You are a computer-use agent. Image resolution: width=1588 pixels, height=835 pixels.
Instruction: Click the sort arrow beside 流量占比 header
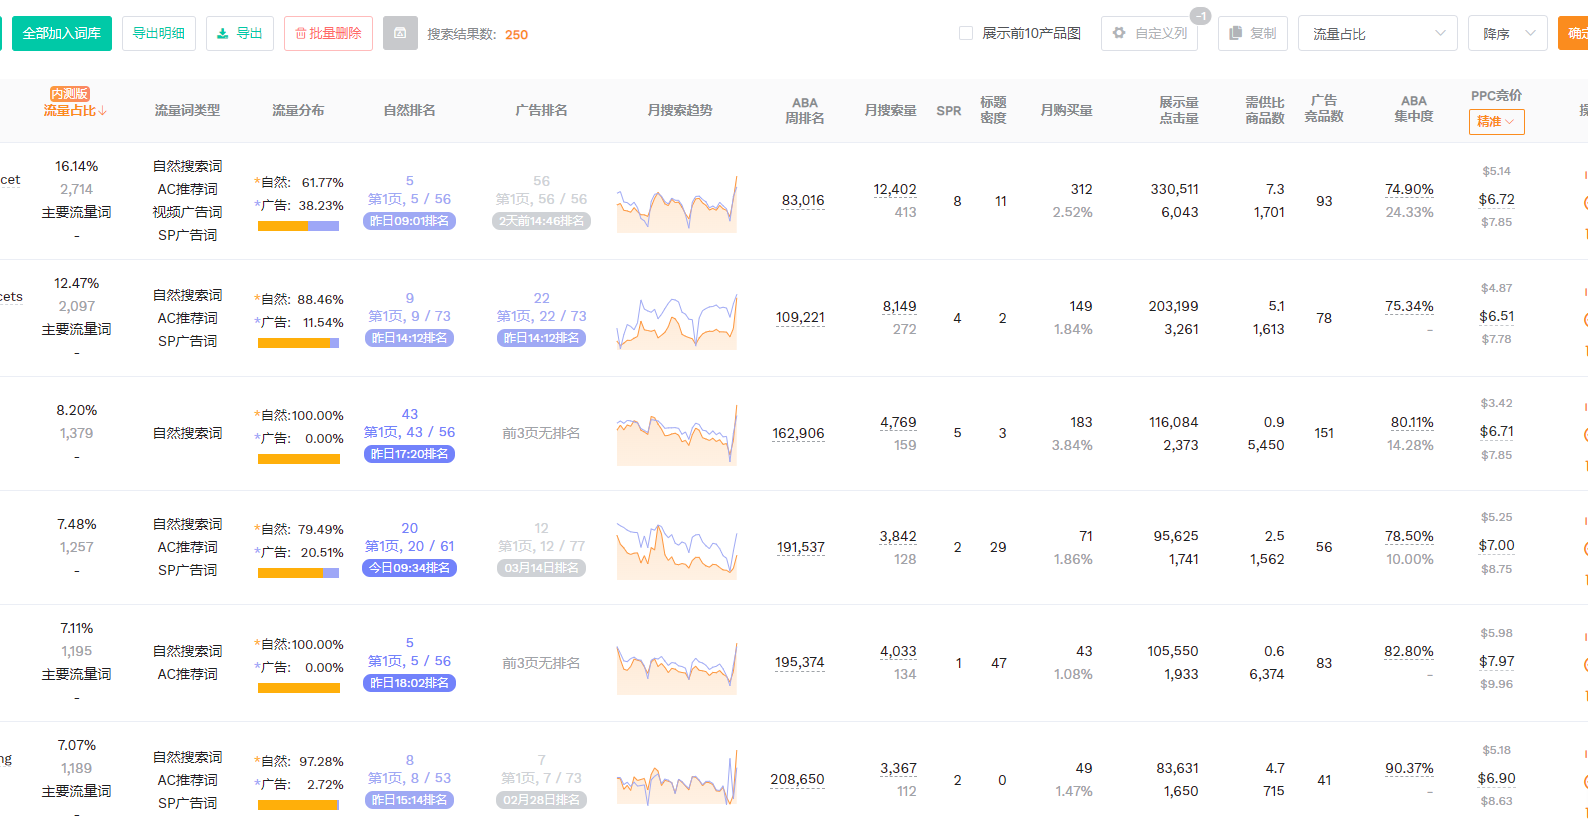[103, 111]
